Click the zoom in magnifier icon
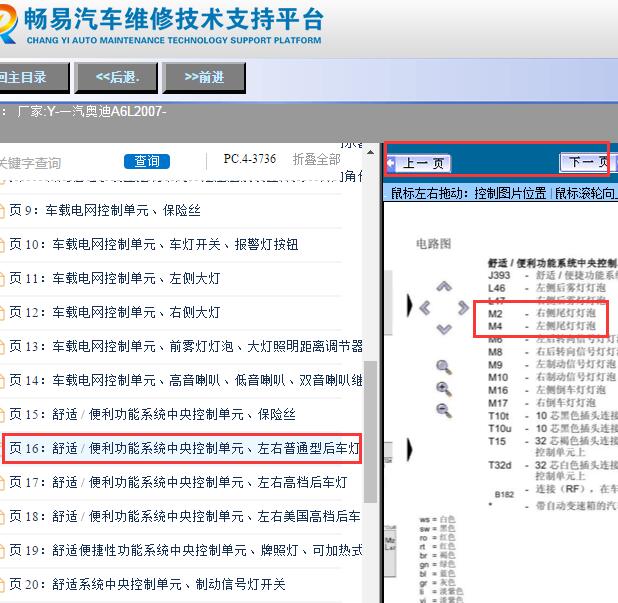The width and height of the screenshot is (618, 603). [444, 389]
